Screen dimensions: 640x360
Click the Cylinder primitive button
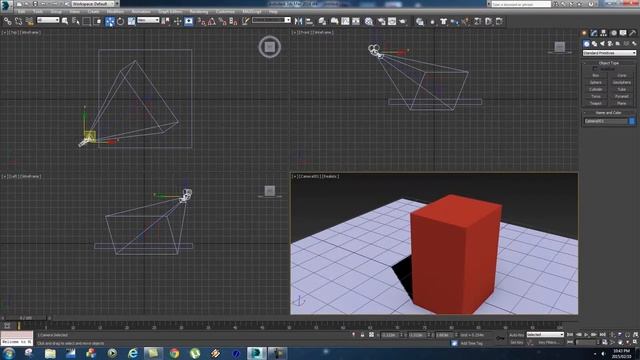(596, 89)
